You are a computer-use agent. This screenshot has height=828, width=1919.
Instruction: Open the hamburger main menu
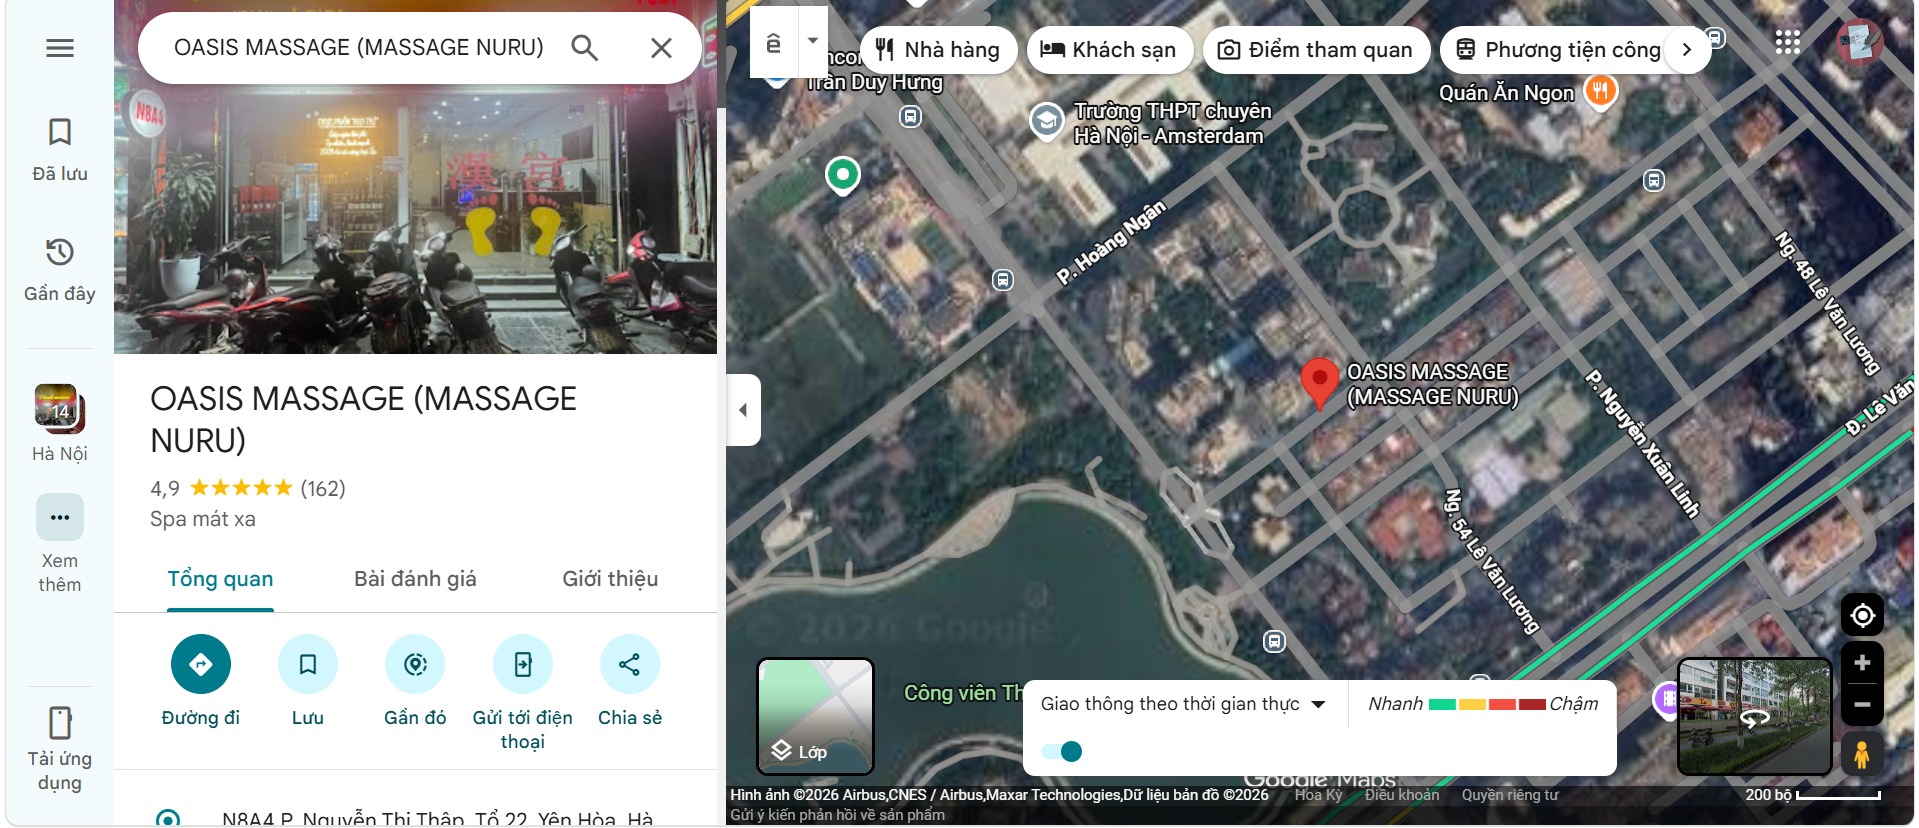[x=60, y=48]
